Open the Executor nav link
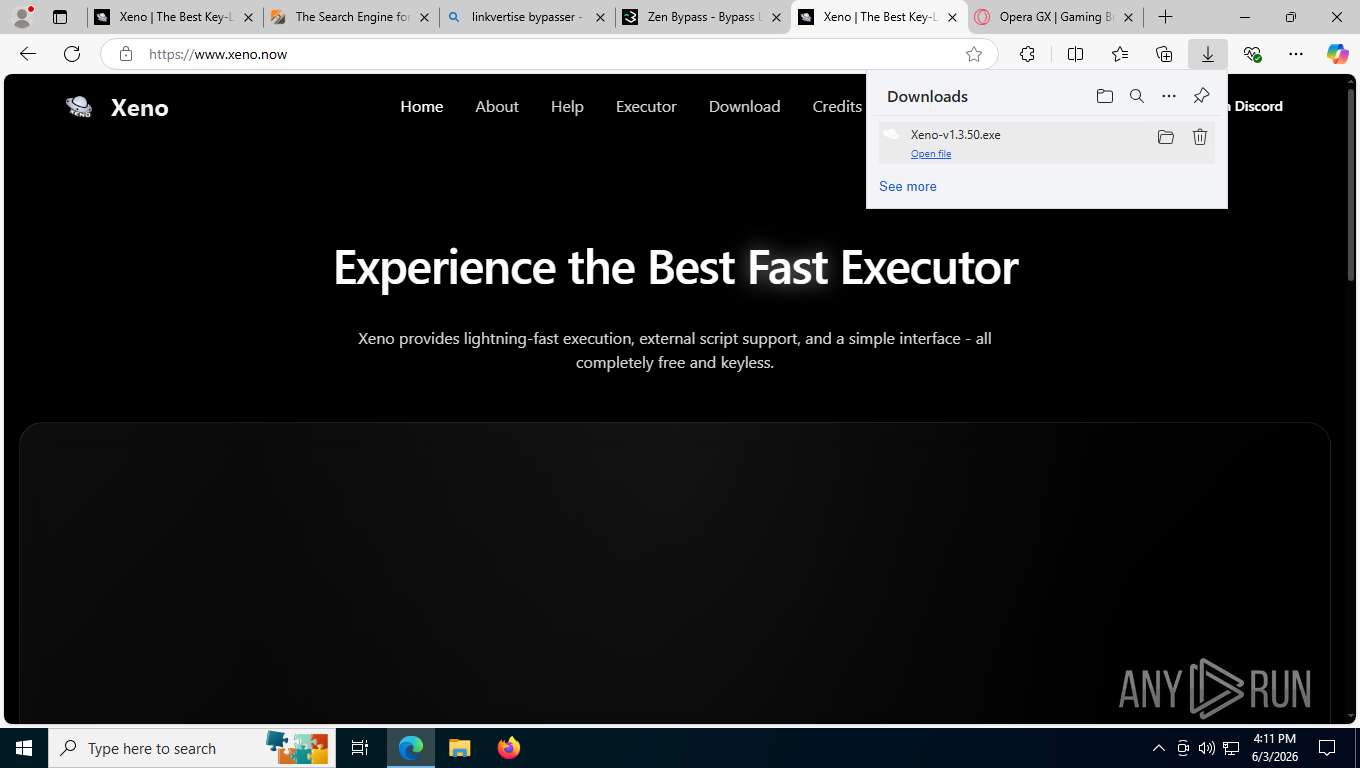 [x=646, y=106]
